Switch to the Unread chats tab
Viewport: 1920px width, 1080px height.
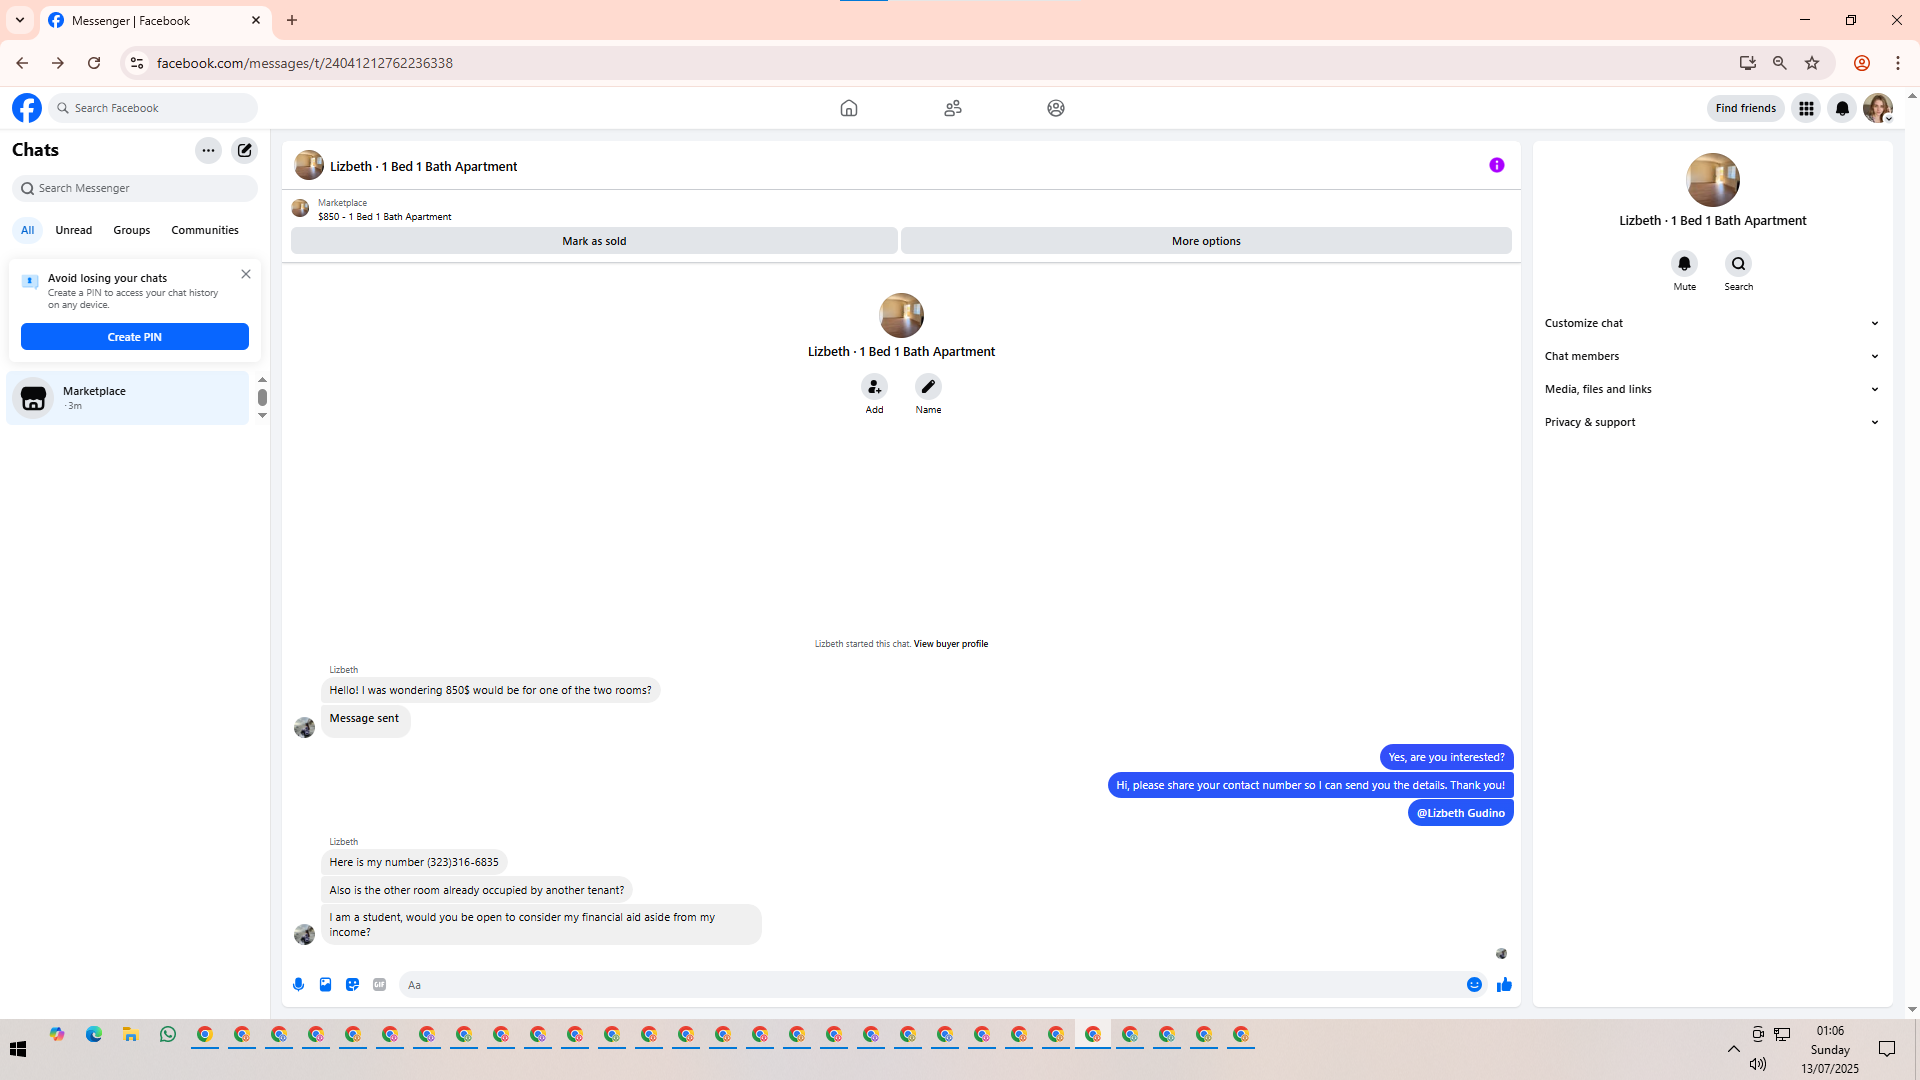tap(73, 230)
